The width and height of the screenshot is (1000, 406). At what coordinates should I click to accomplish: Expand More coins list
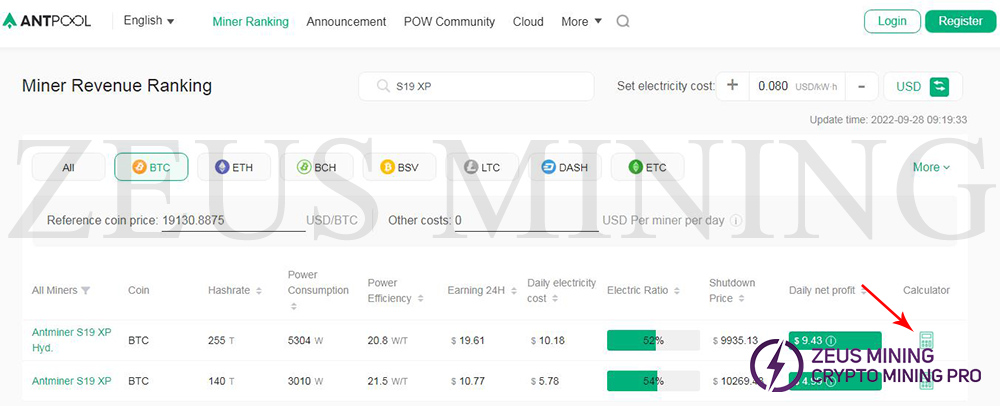click(931, 167)
